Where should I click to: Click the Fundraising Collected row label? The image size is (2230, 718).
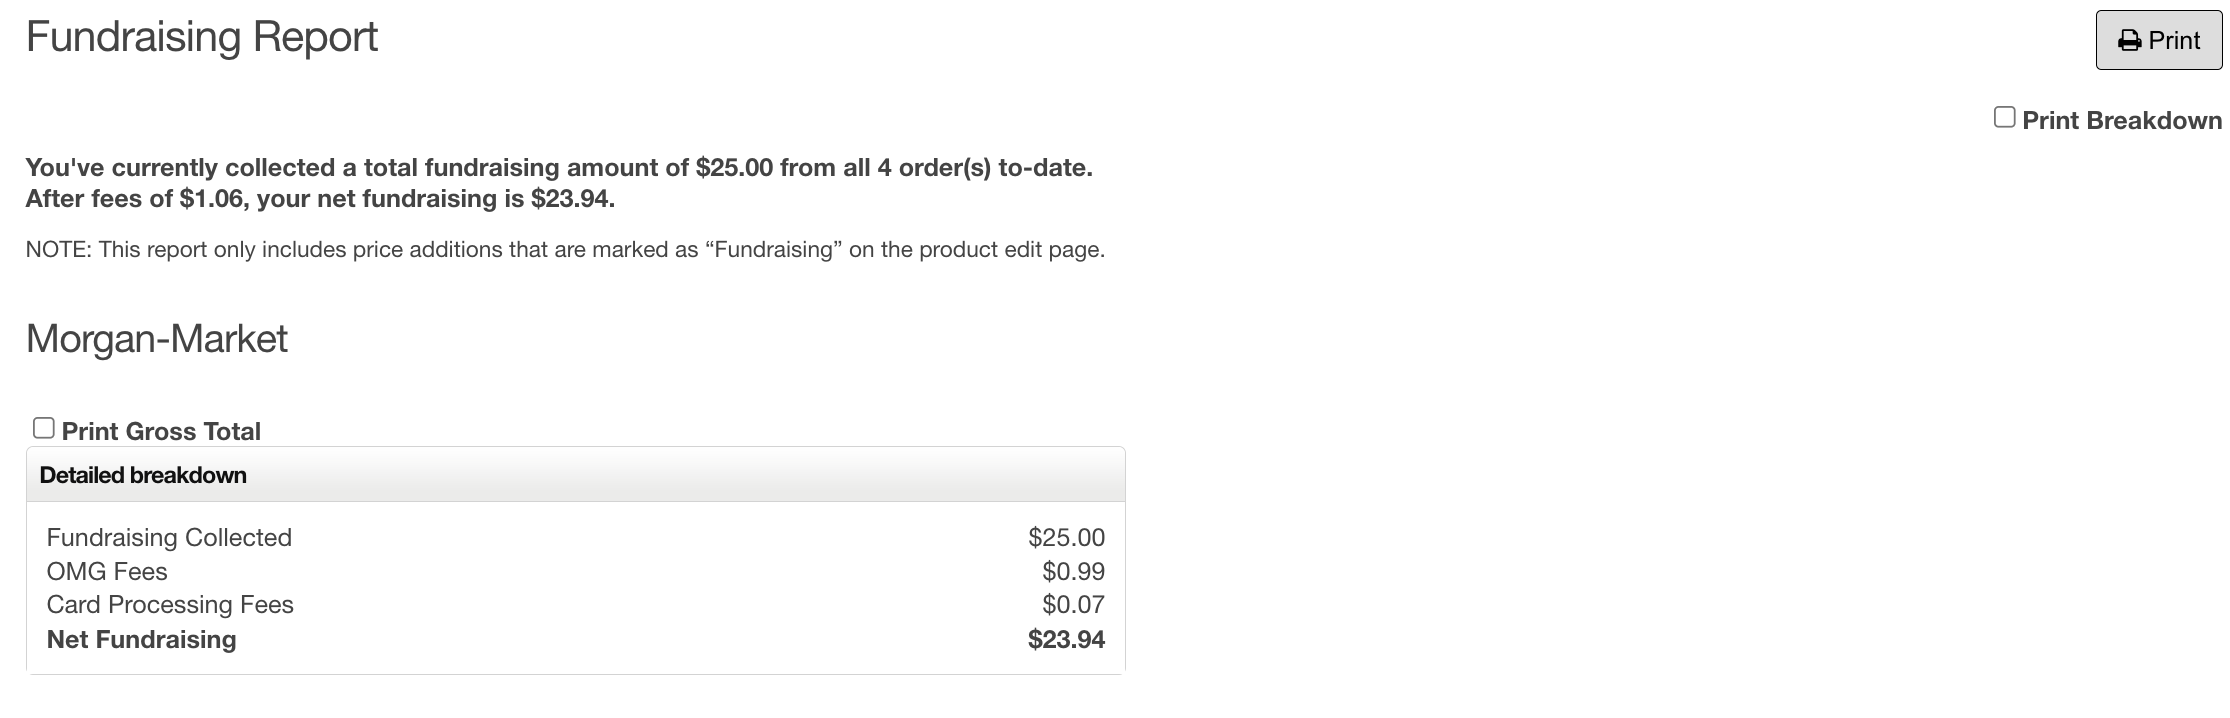(x=169, y=538)
